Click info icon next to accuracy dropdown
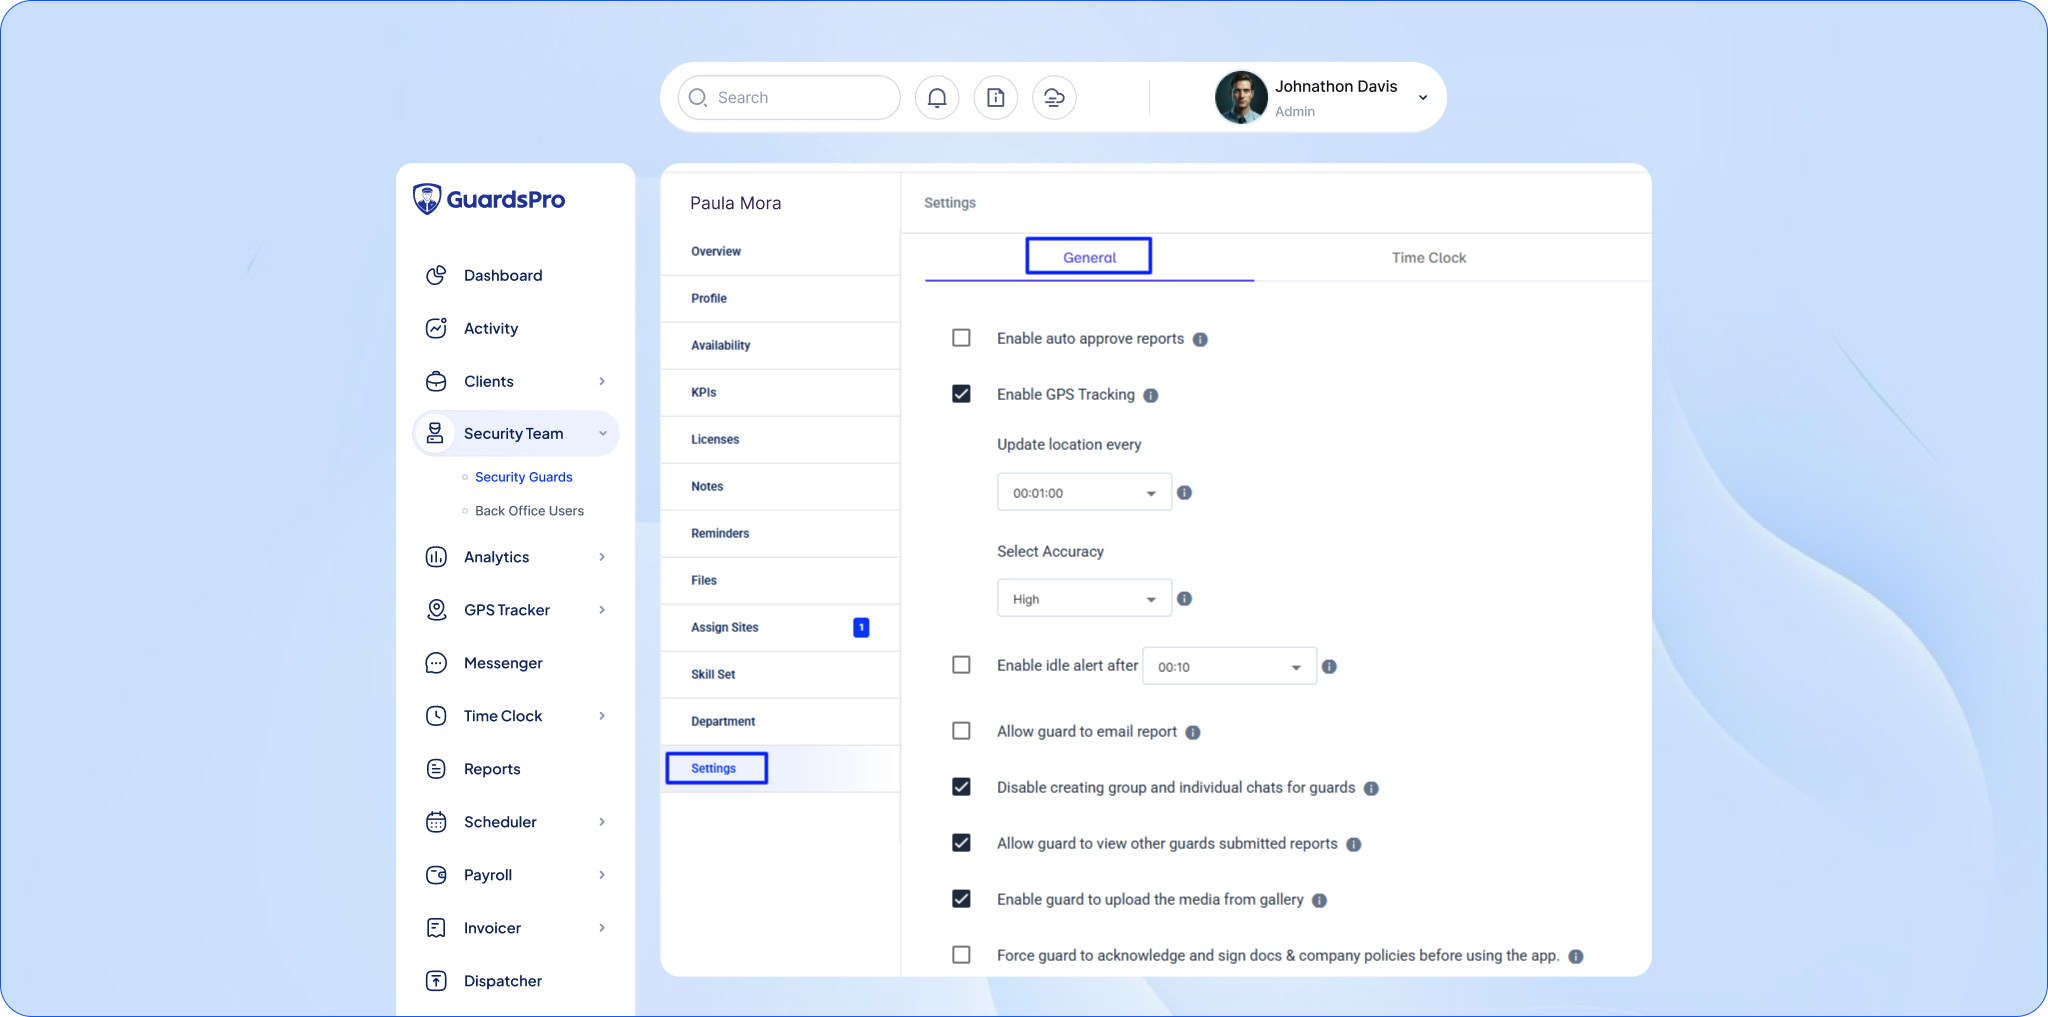The width and height of the screenshot is (2048, 1017). 1184,599
